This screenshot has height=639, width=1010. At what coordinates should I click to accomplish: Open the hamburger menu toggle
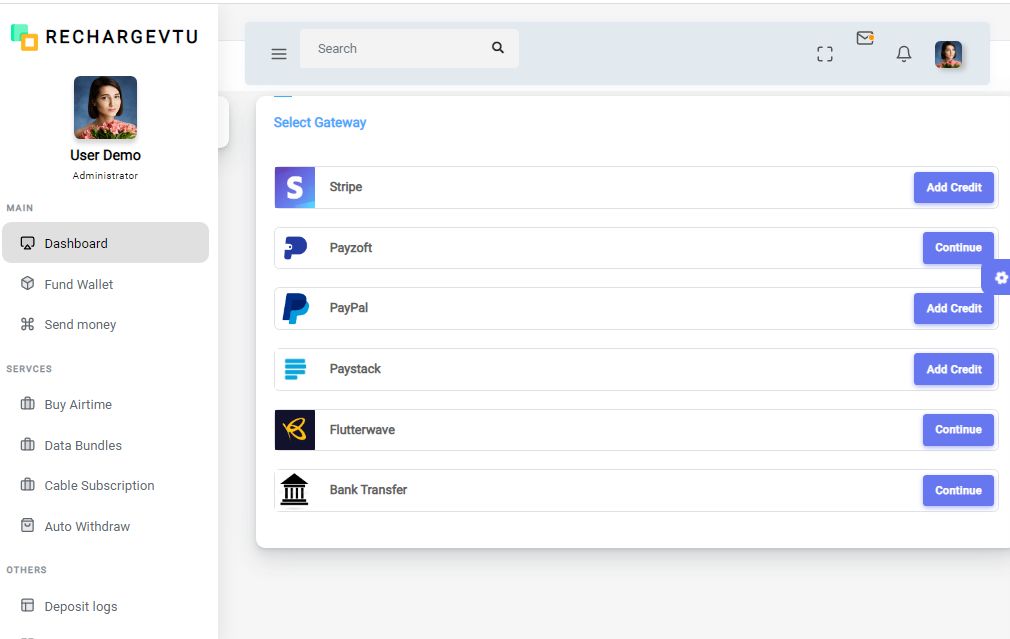tap(279, 54)
